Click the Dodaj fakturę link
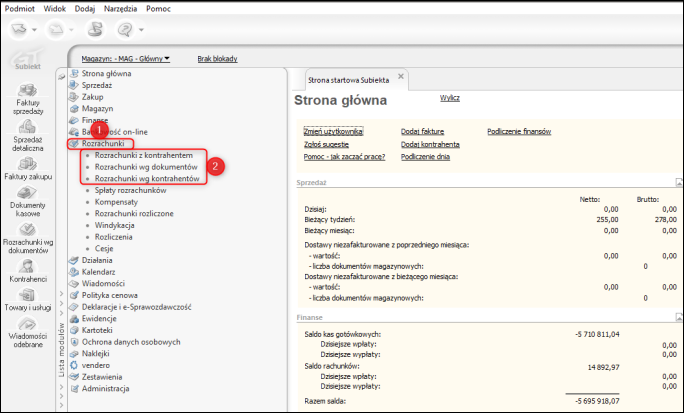The width and height of the screenshot is (684, 413). click(x=422, y=131)
